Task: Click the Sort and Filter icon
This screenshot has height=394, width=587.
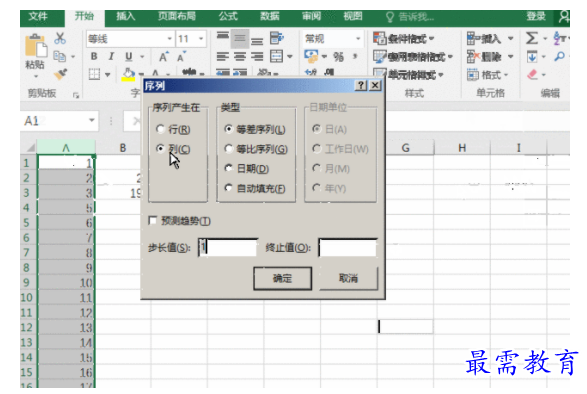Action: click(560, 38)
